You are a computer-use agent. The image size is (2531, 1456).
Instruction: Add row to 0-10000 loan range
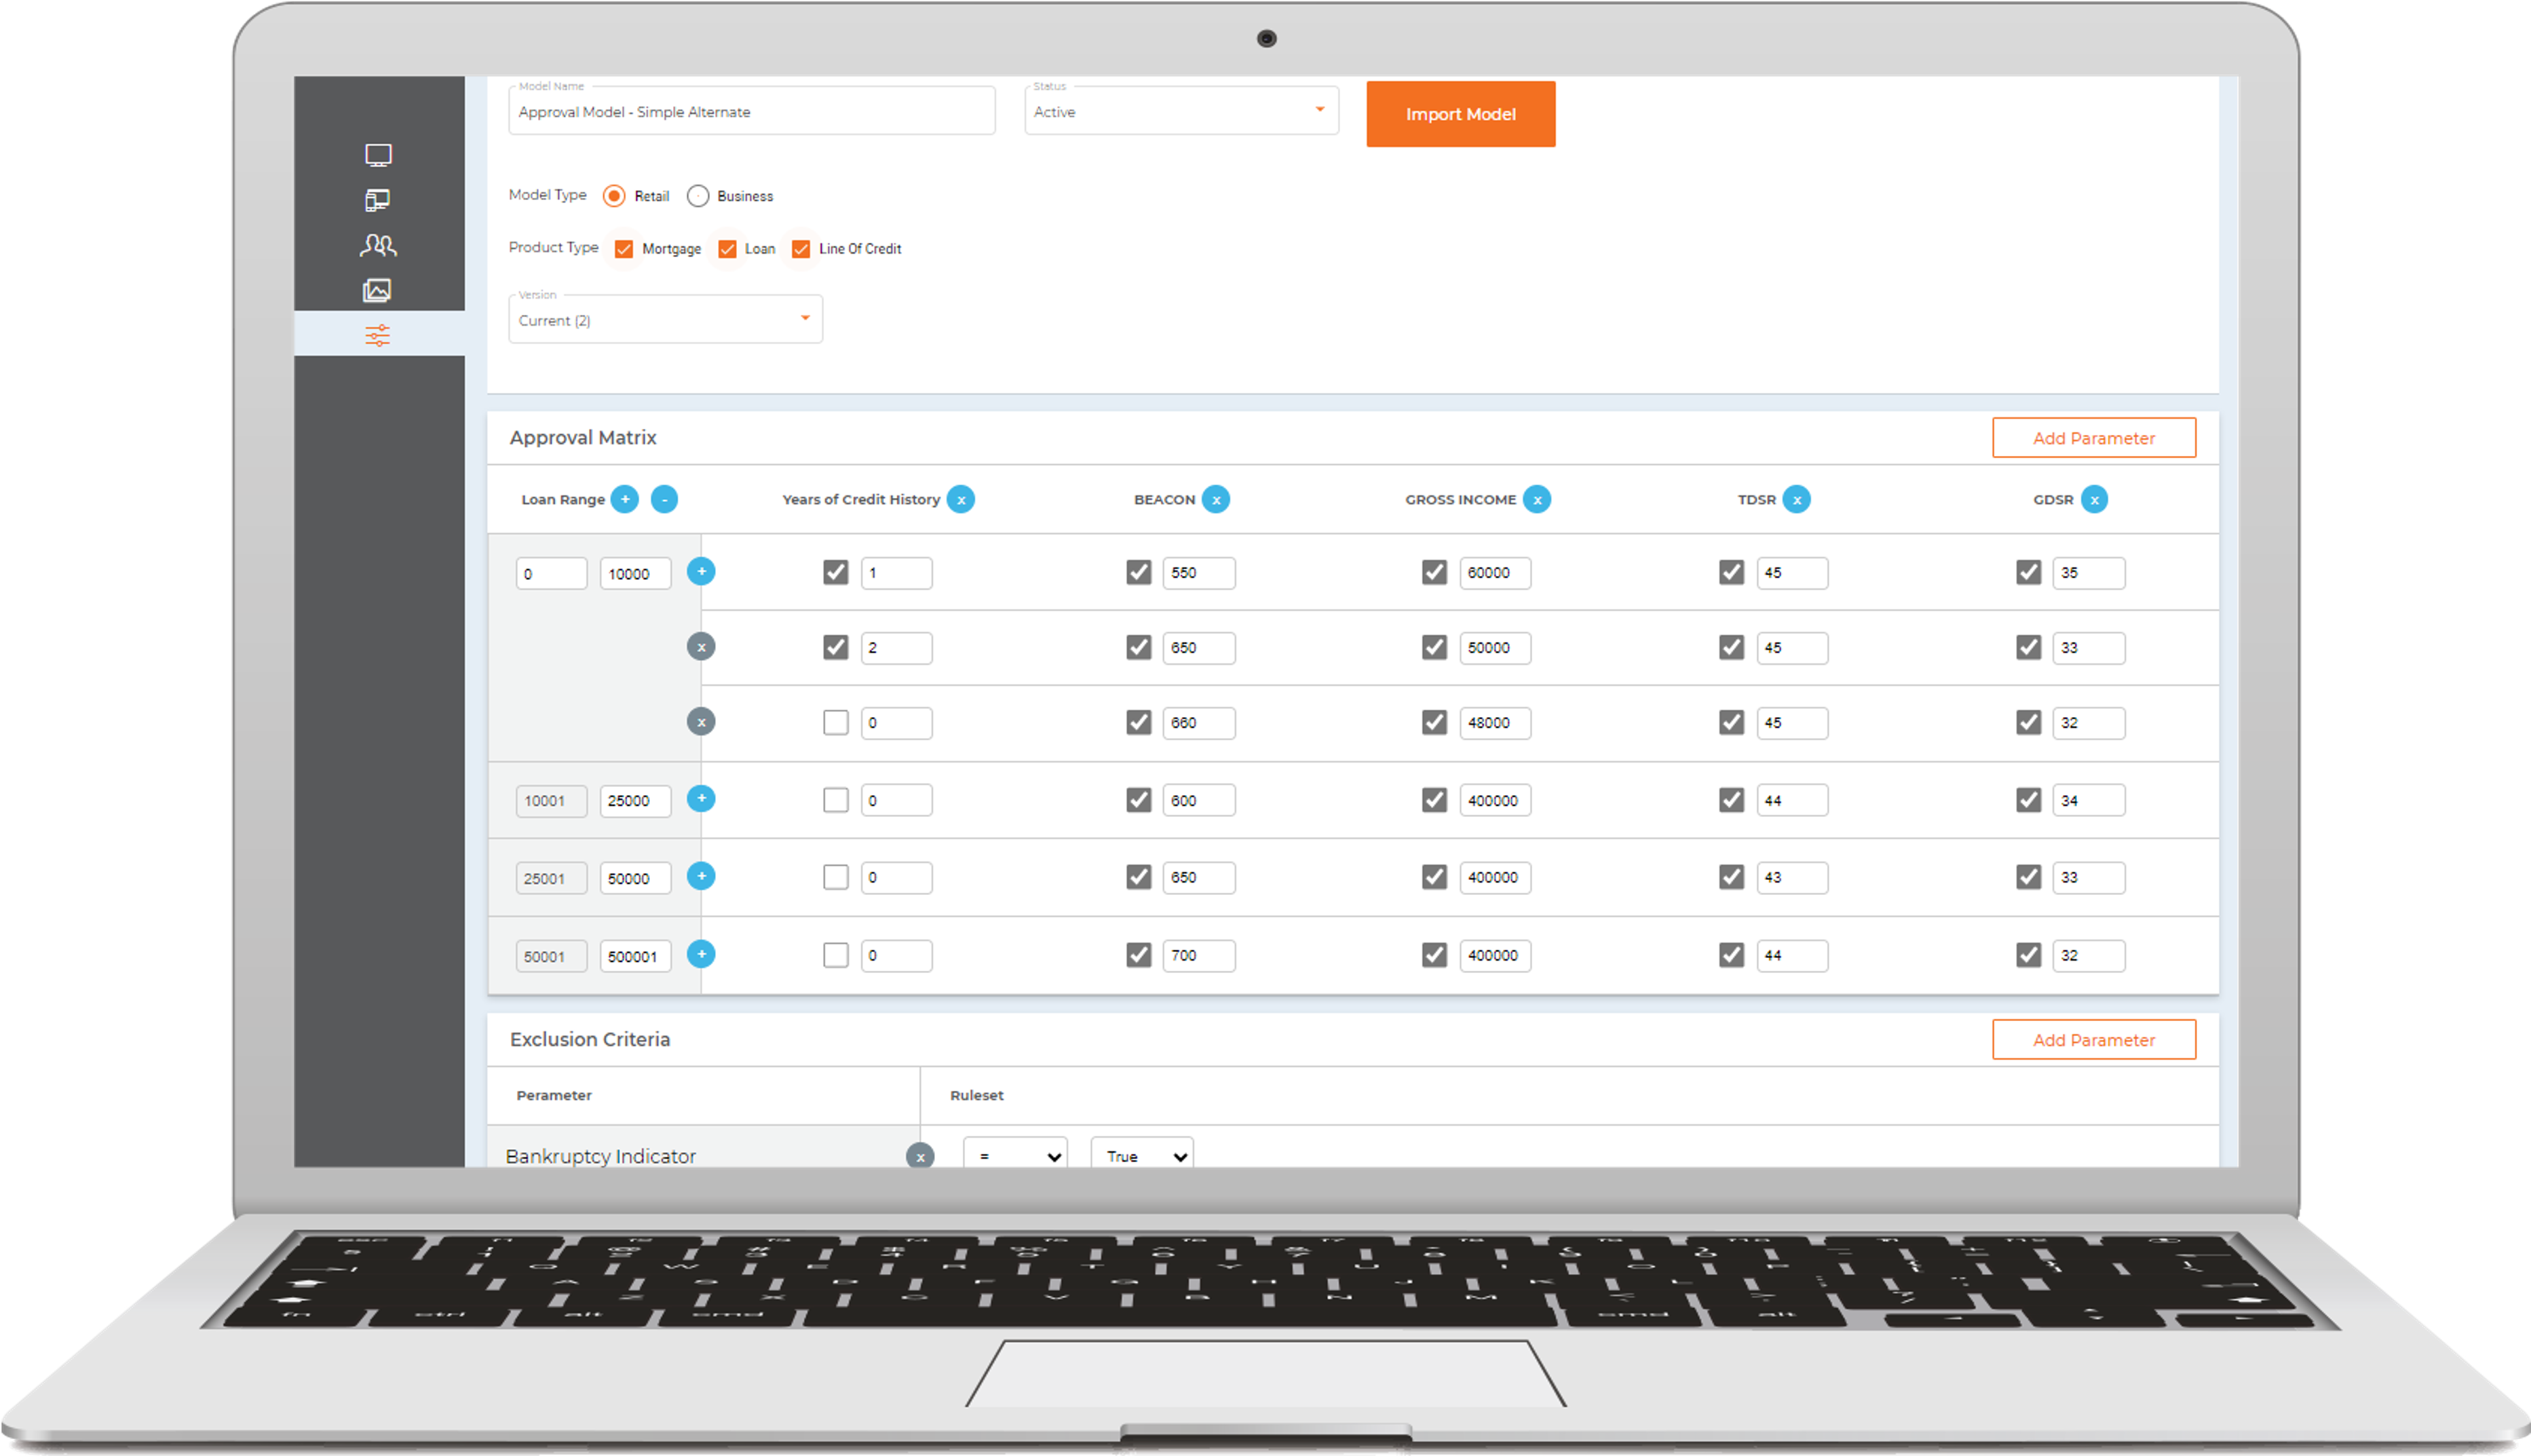701,572
